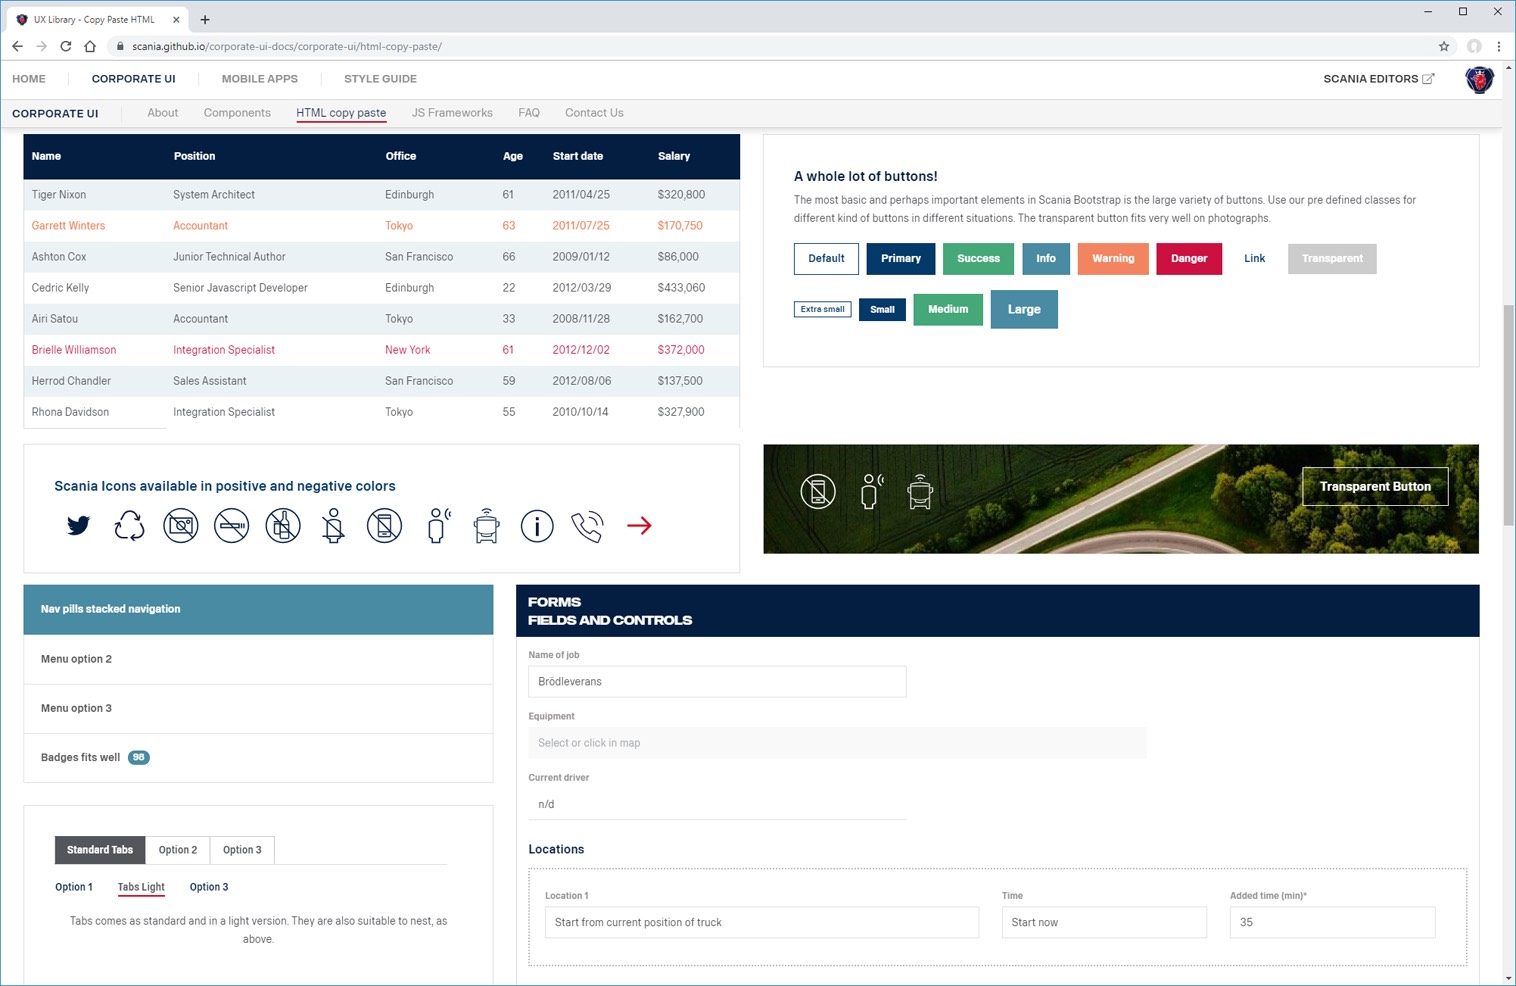
Task: Click the circled information 'i' icon
Action: [x=537, y=525]
